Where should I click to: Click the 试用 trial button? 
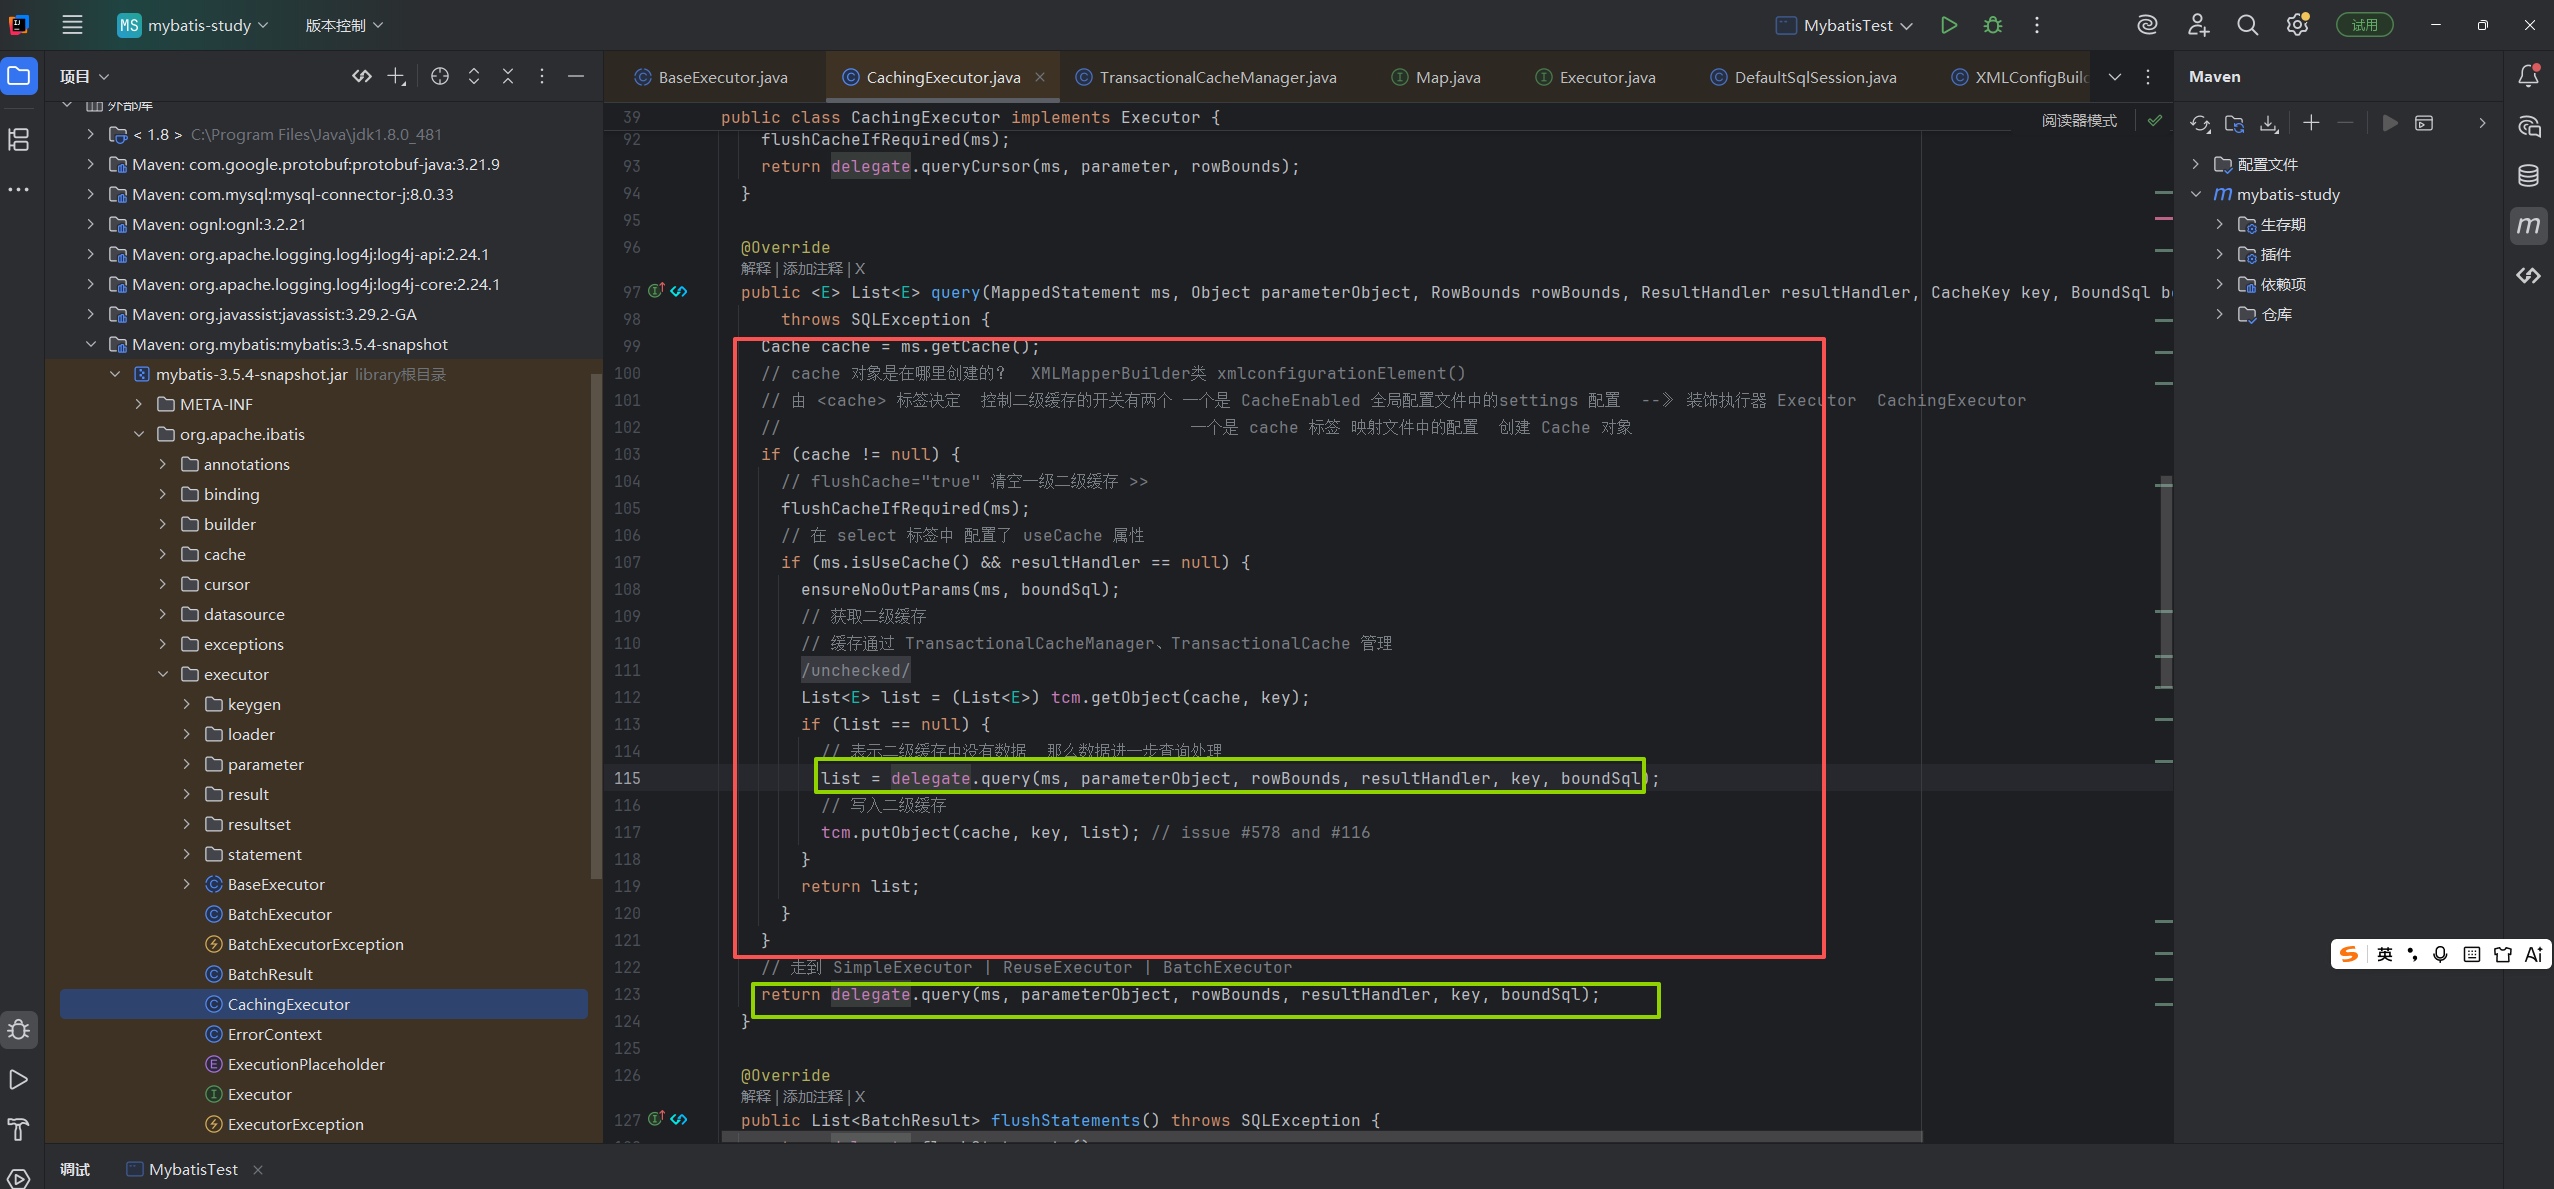[x=2364, y=25]
